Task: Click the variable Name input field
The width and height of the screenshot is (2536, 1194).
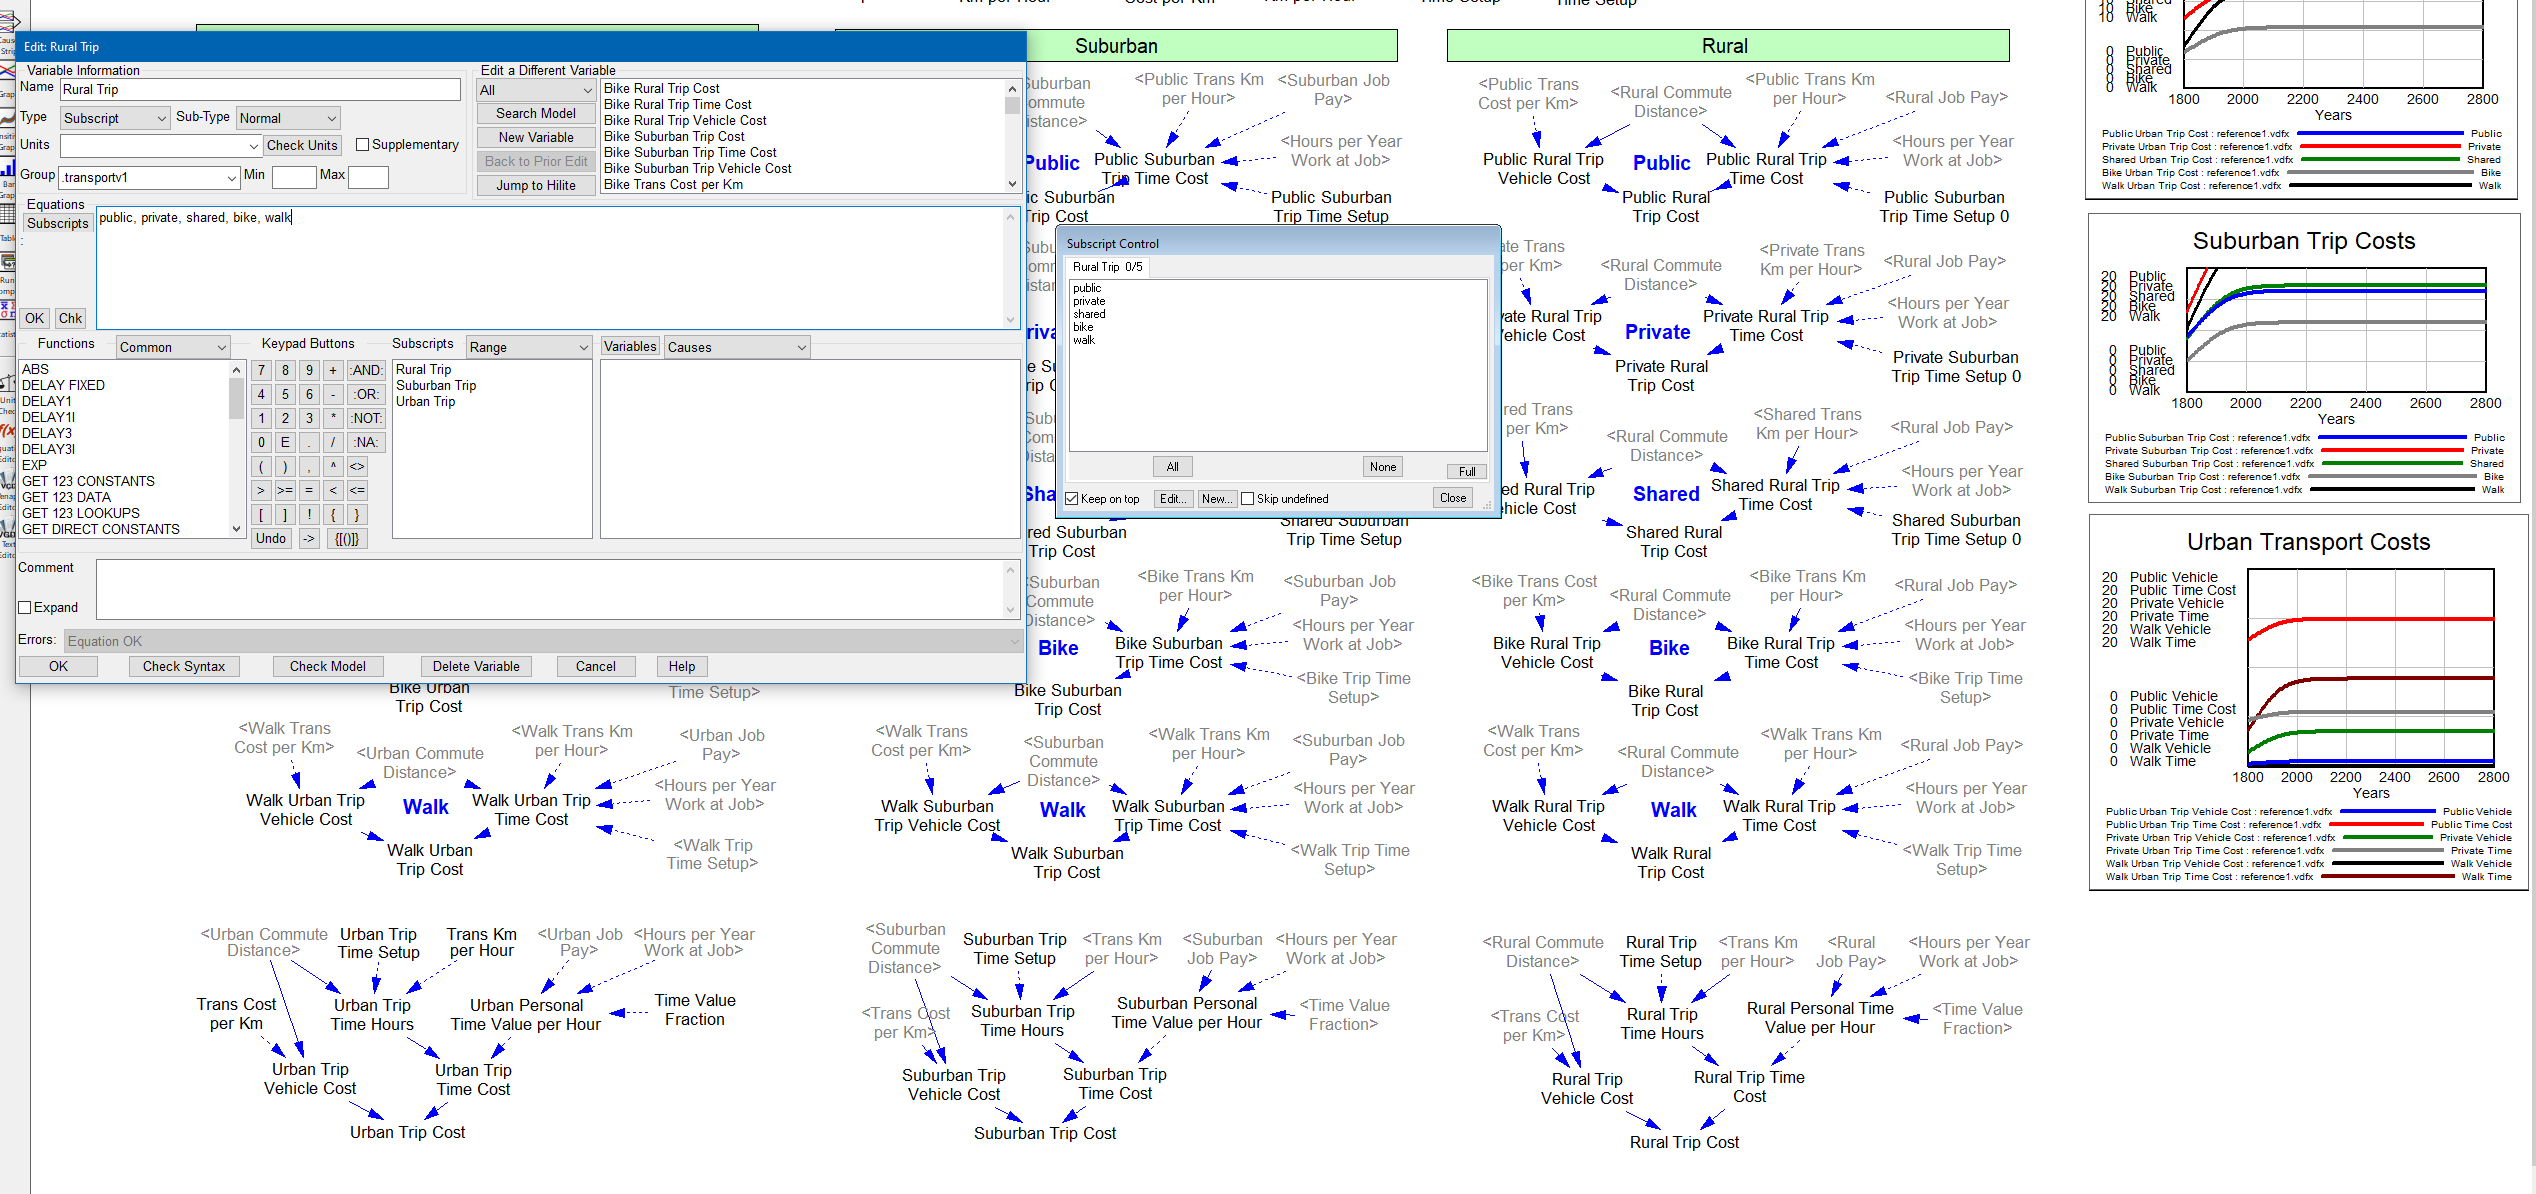Action: [260, 90]
